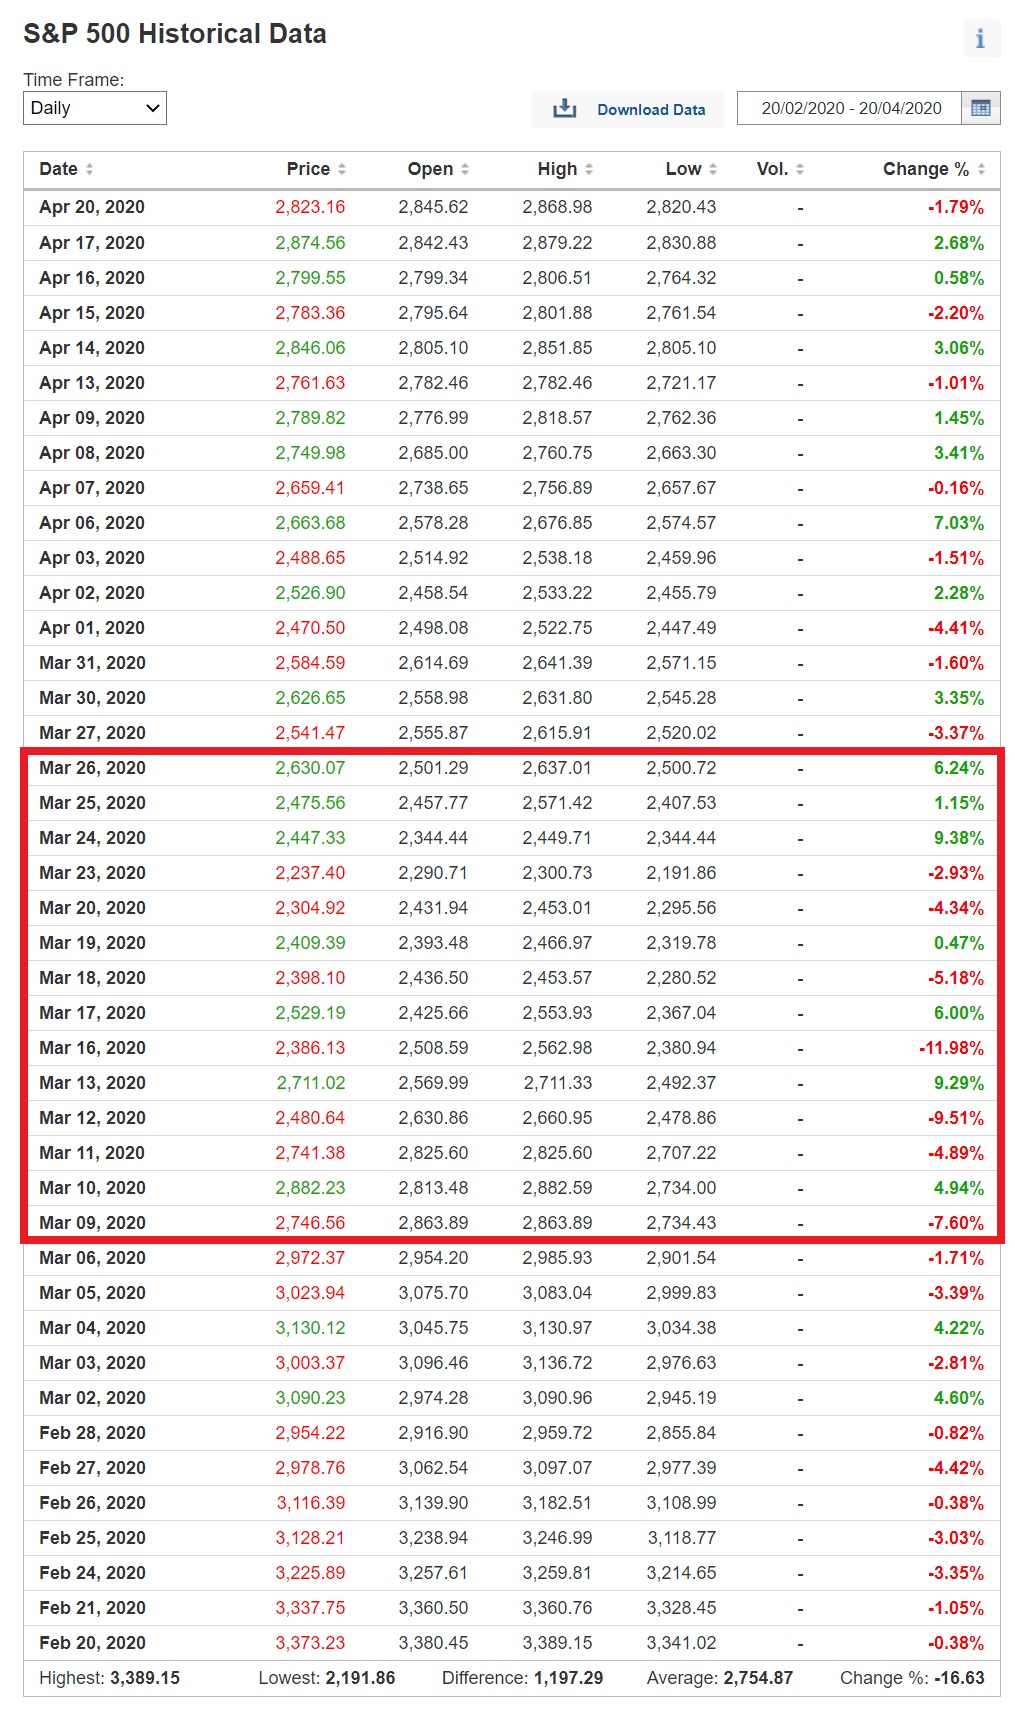Select the 9.38% change value
This screenshot has width=1015, height=1716.
point(959,838)
